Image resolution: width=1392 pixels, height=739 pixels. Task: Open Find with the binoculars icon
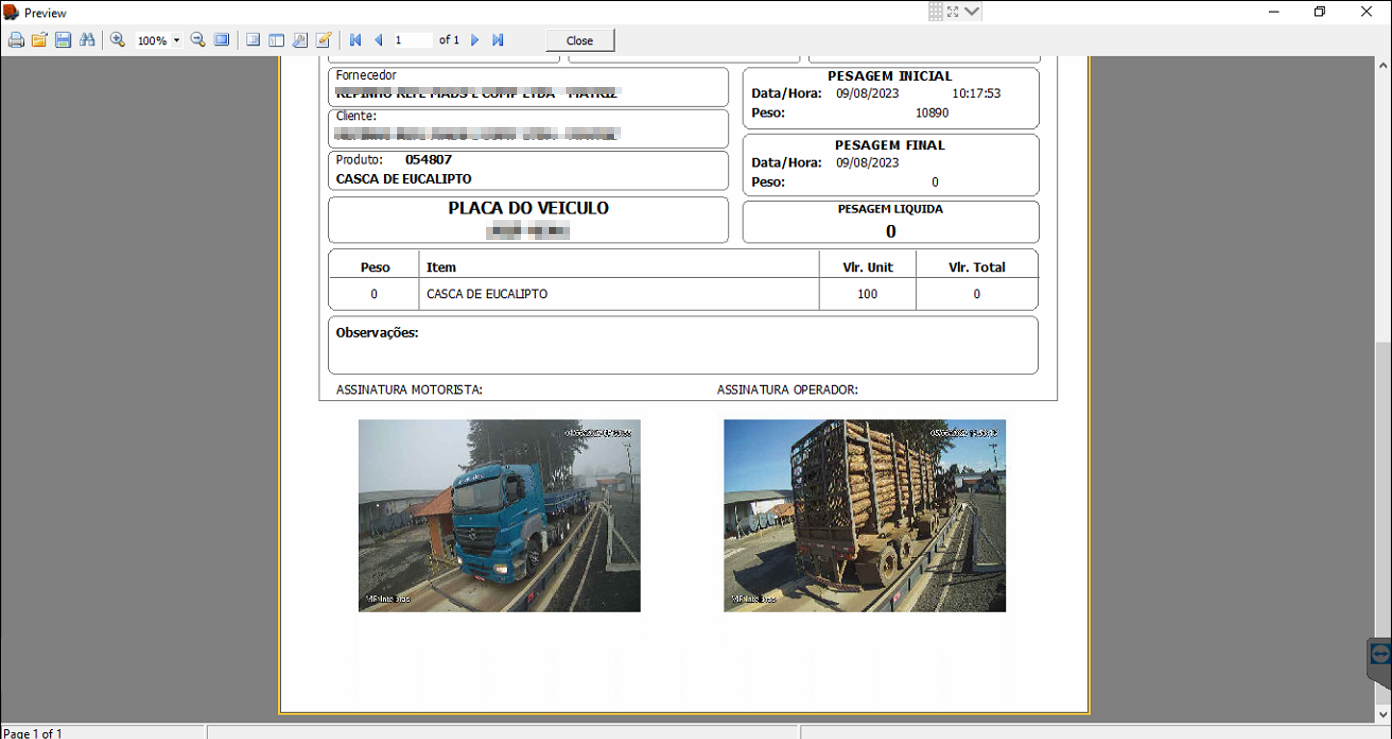click(87, 41)
